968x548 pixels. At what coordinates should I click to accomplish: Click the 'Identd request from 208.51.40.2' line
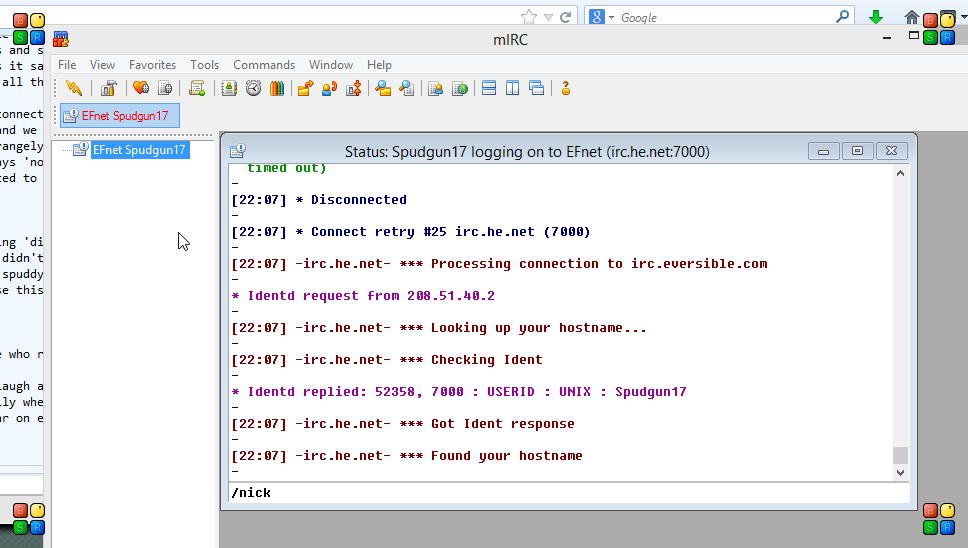click(363, 296)
